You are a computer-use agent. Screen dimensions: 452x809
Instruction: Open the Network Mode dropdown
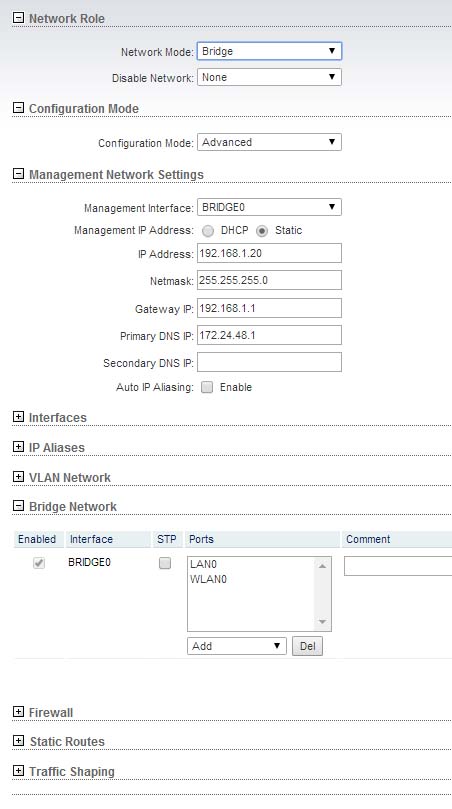pyautogui.click(x=269, y=51)
